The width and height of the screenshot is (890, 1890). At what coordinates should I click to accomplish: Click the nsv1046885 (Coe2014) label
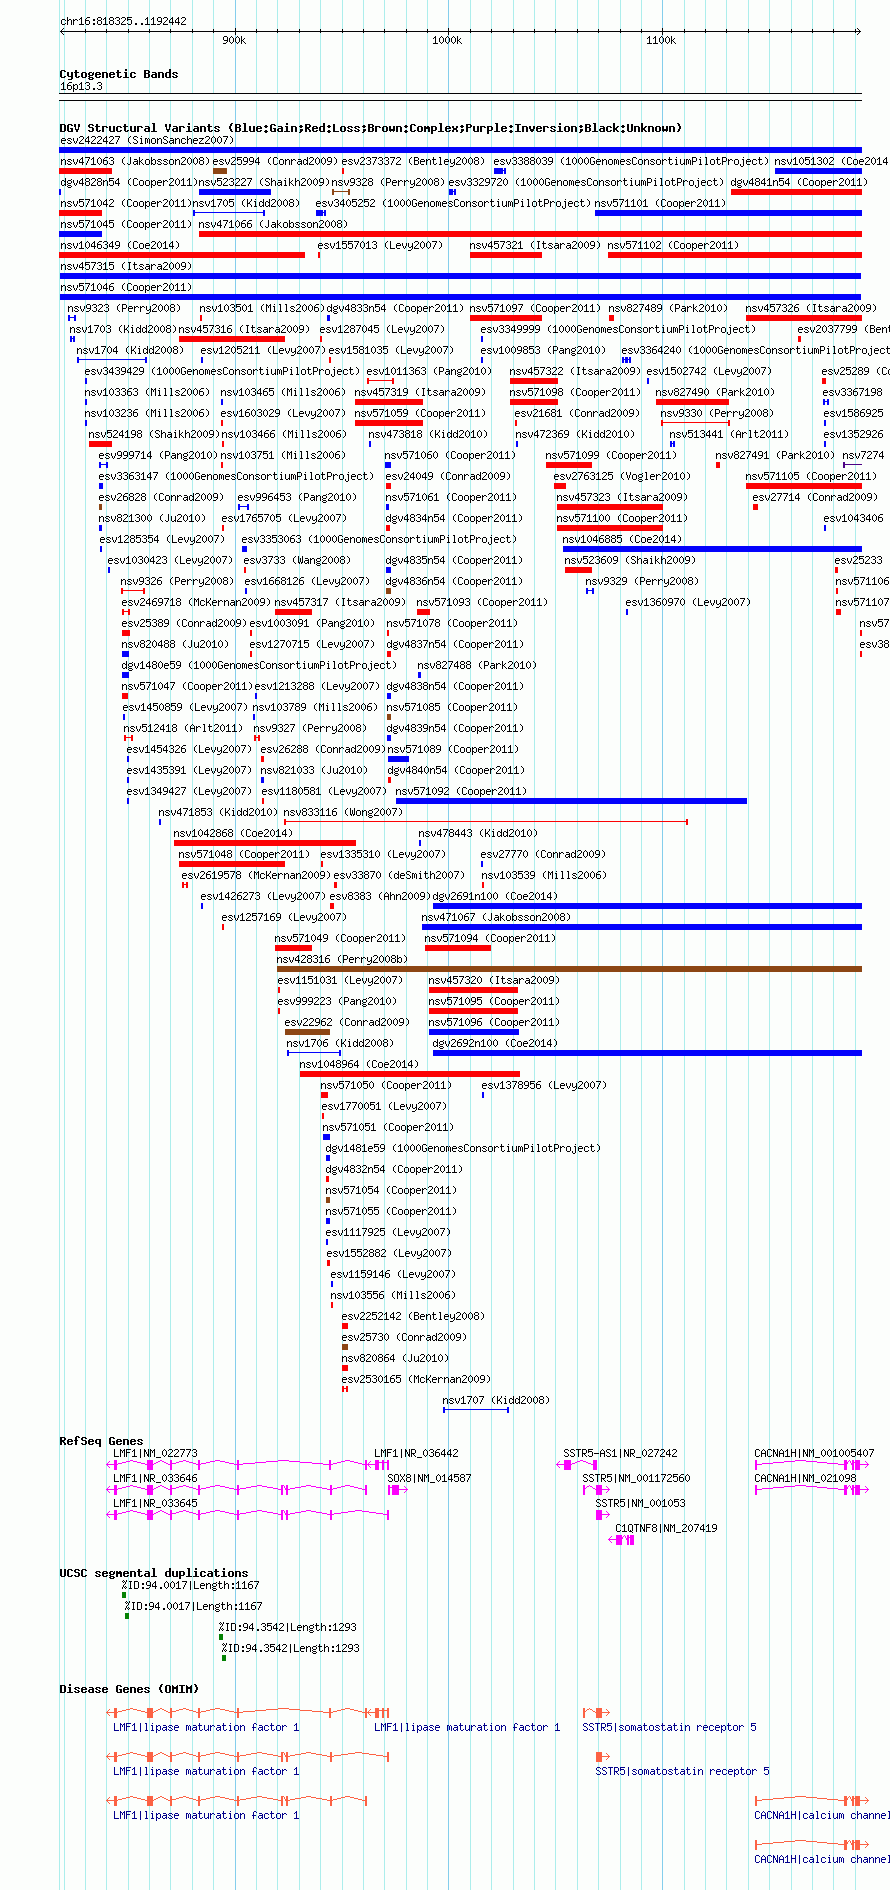[622, 539]
